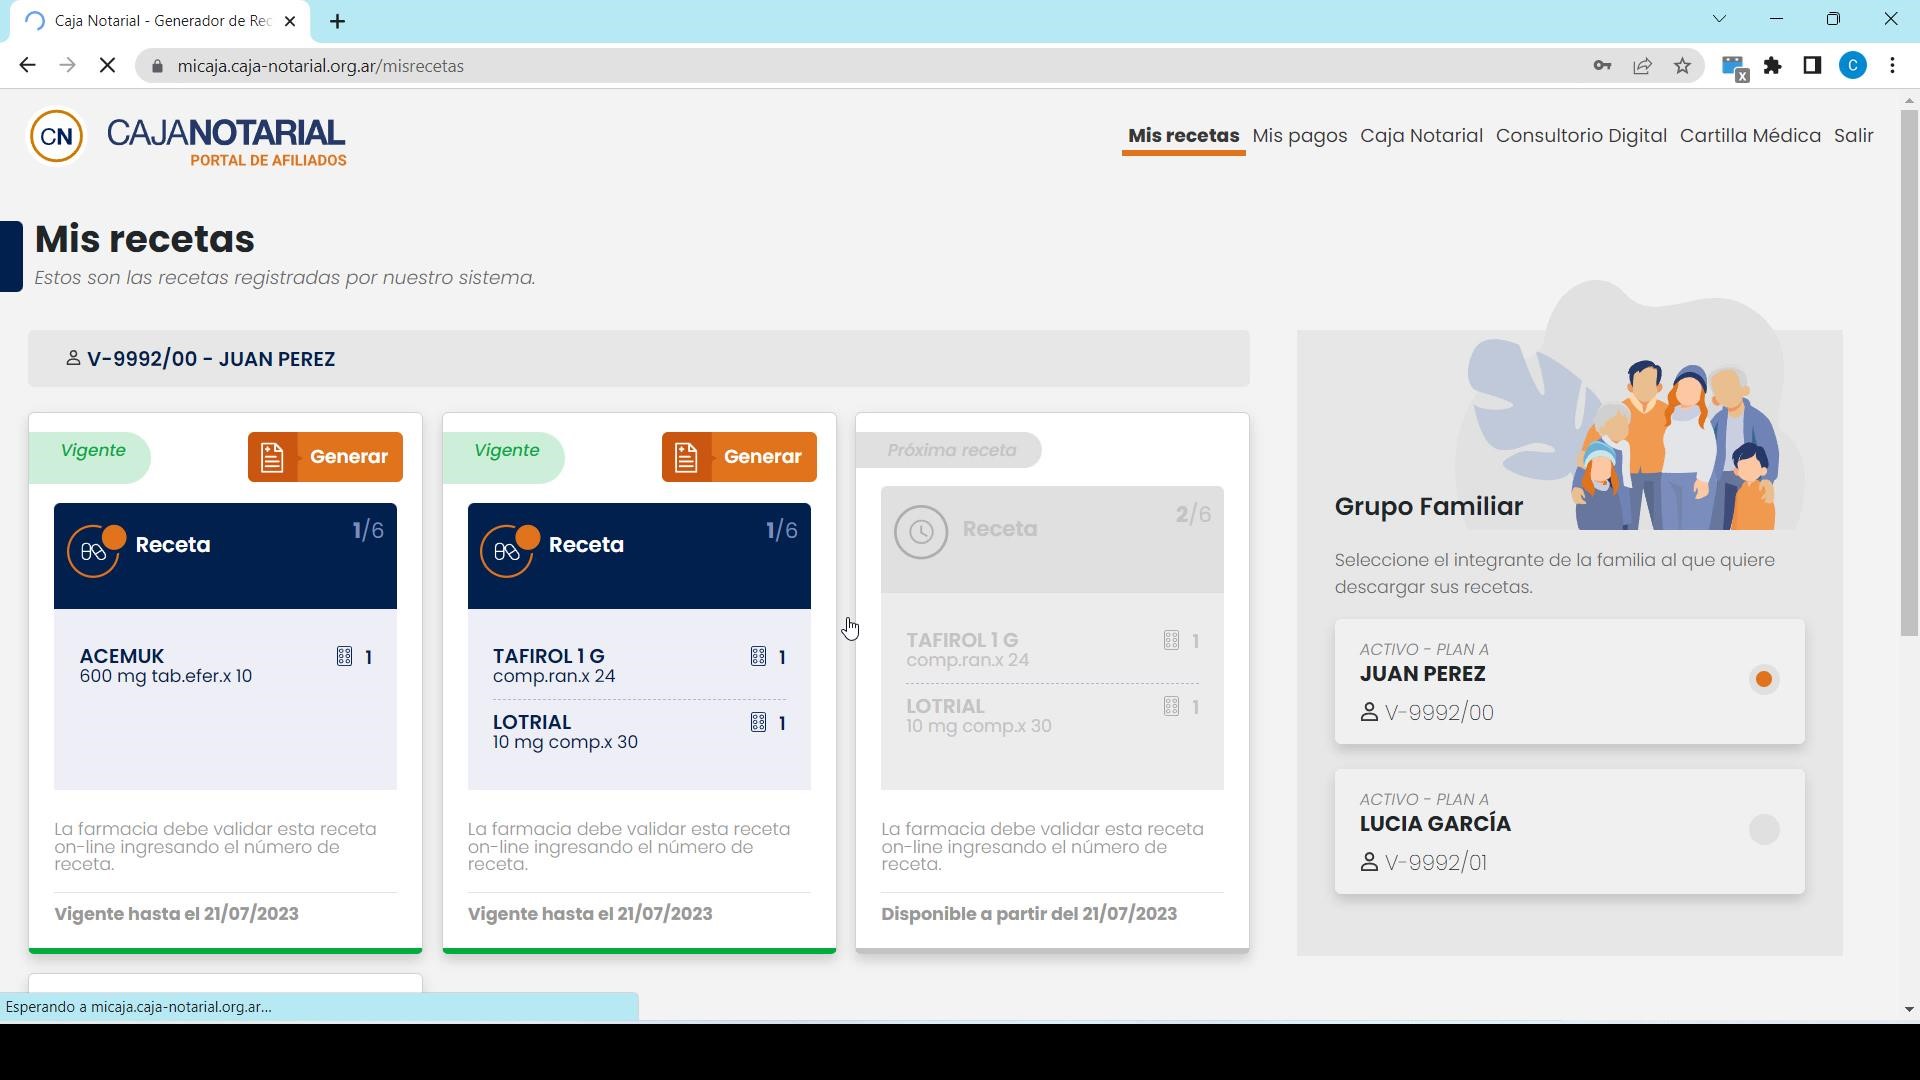Generate the ACEMUK receta
The image size is (1920, 1080).
pos(325,457)
